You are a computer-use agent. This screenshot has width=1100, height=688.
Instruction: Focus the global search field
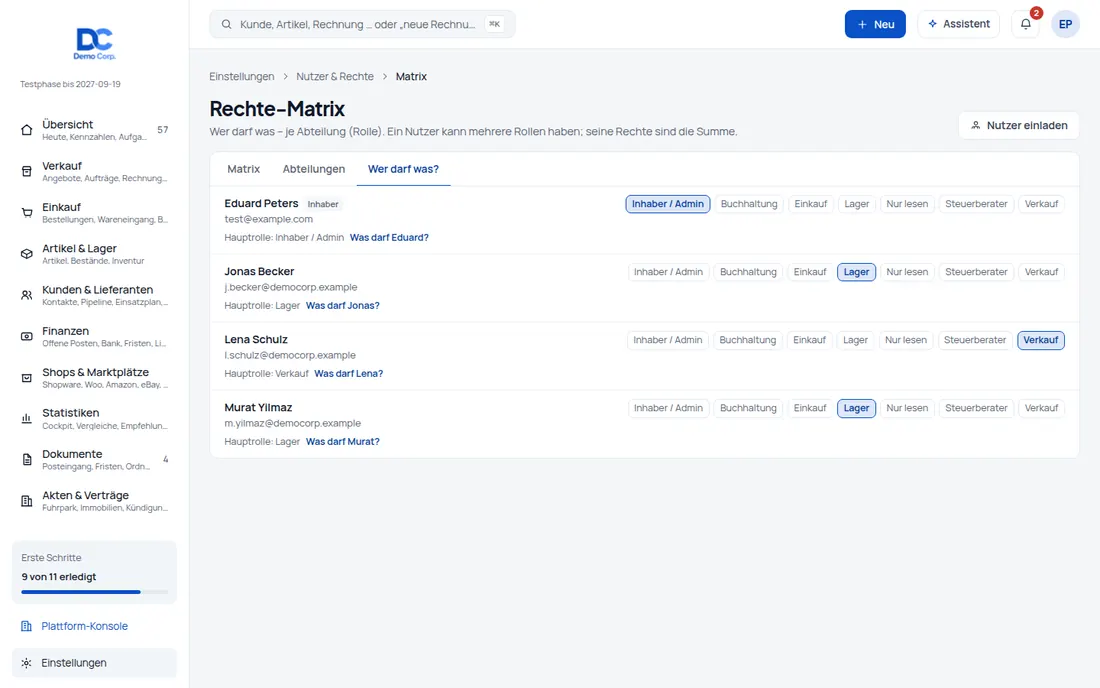tap(362, 25)
